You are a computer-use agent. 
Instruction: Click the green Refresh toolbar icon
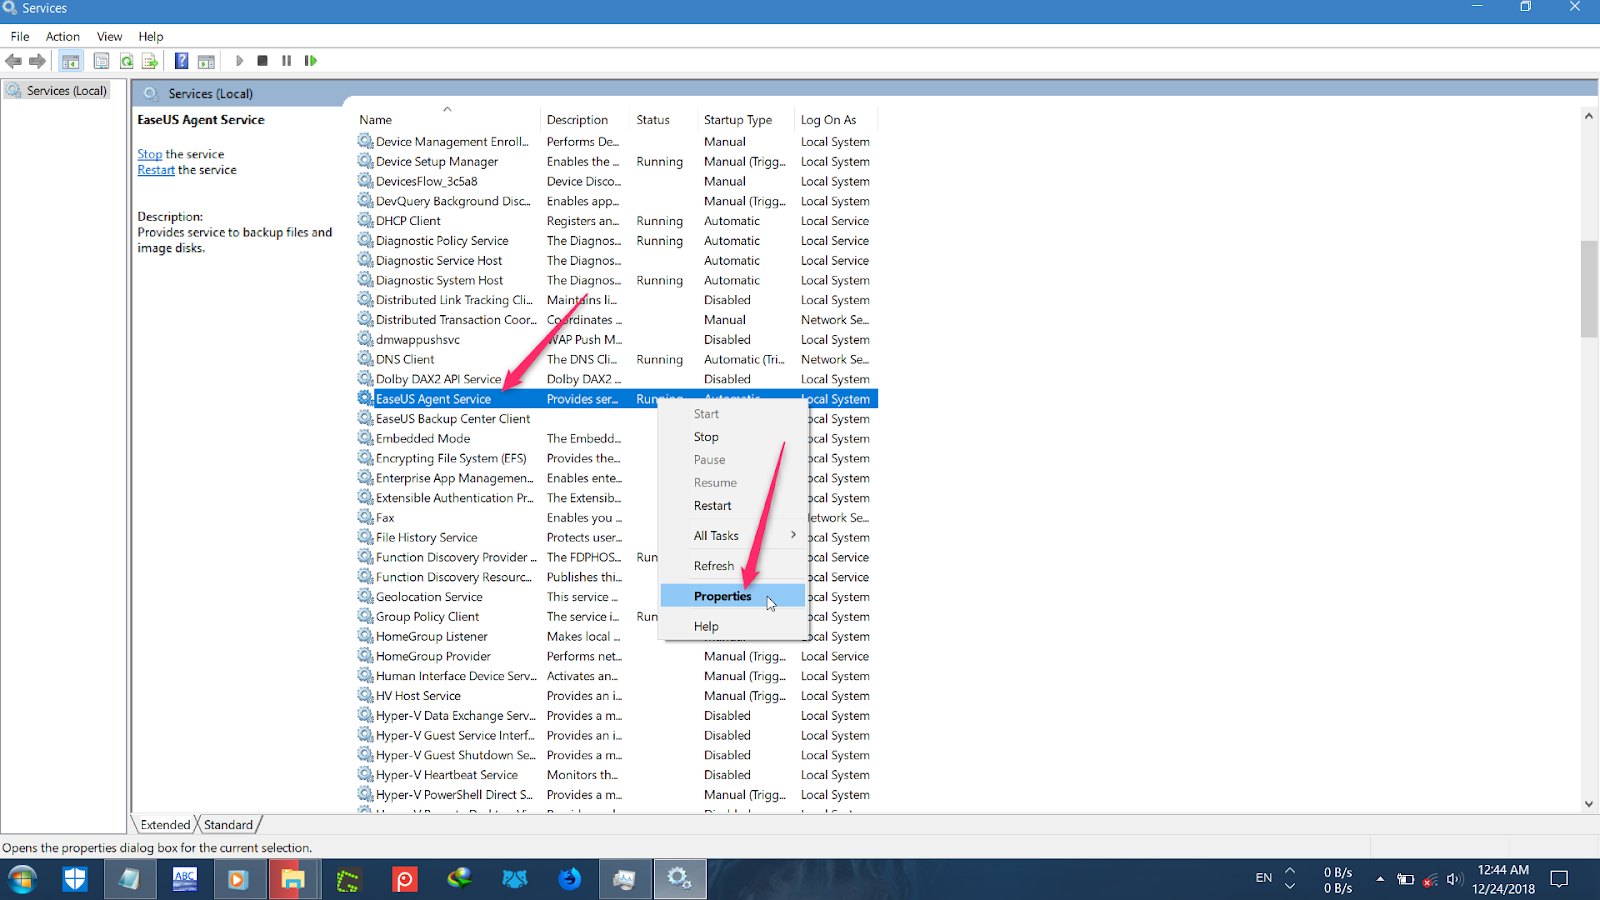(x=127, y=61)
